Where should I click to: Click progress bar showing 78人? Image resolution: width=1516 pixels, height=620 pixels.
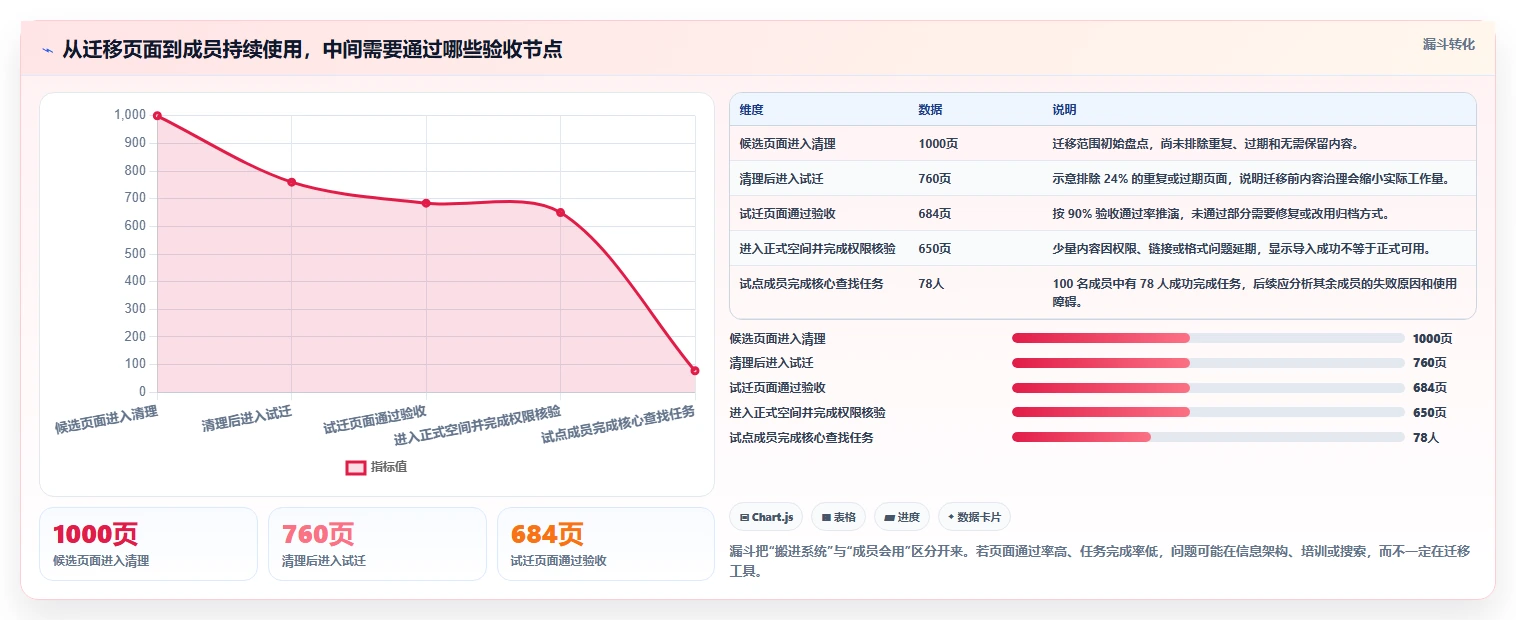(1208, 437)
